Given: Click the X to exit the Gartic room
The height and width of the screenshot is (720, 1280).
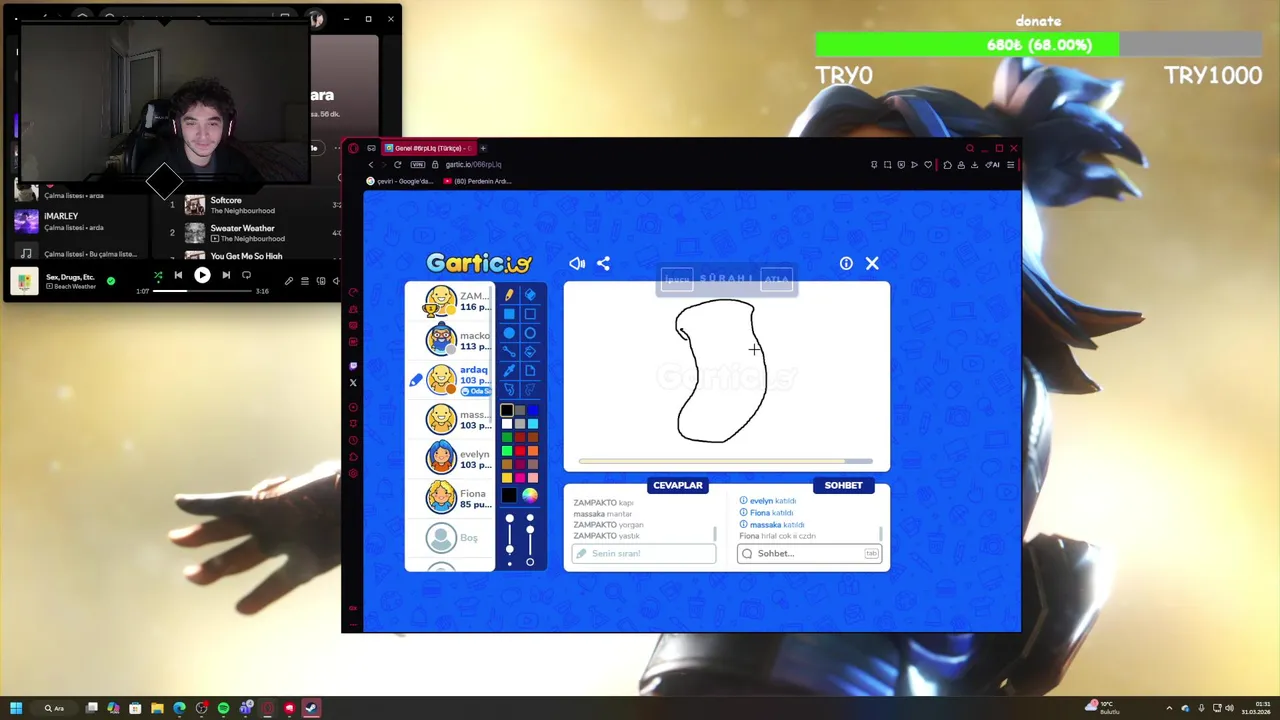Looking at the screenshot, I should pos(872,263).
